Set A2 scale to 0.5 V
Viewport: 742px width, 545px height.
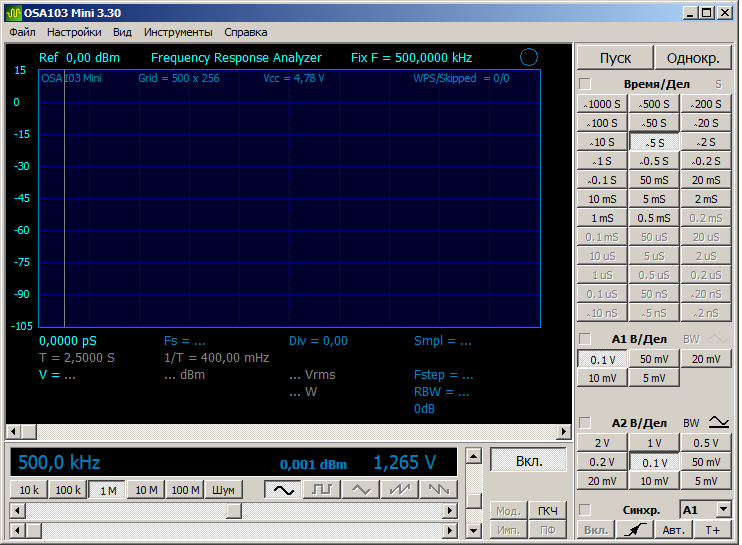706,443
